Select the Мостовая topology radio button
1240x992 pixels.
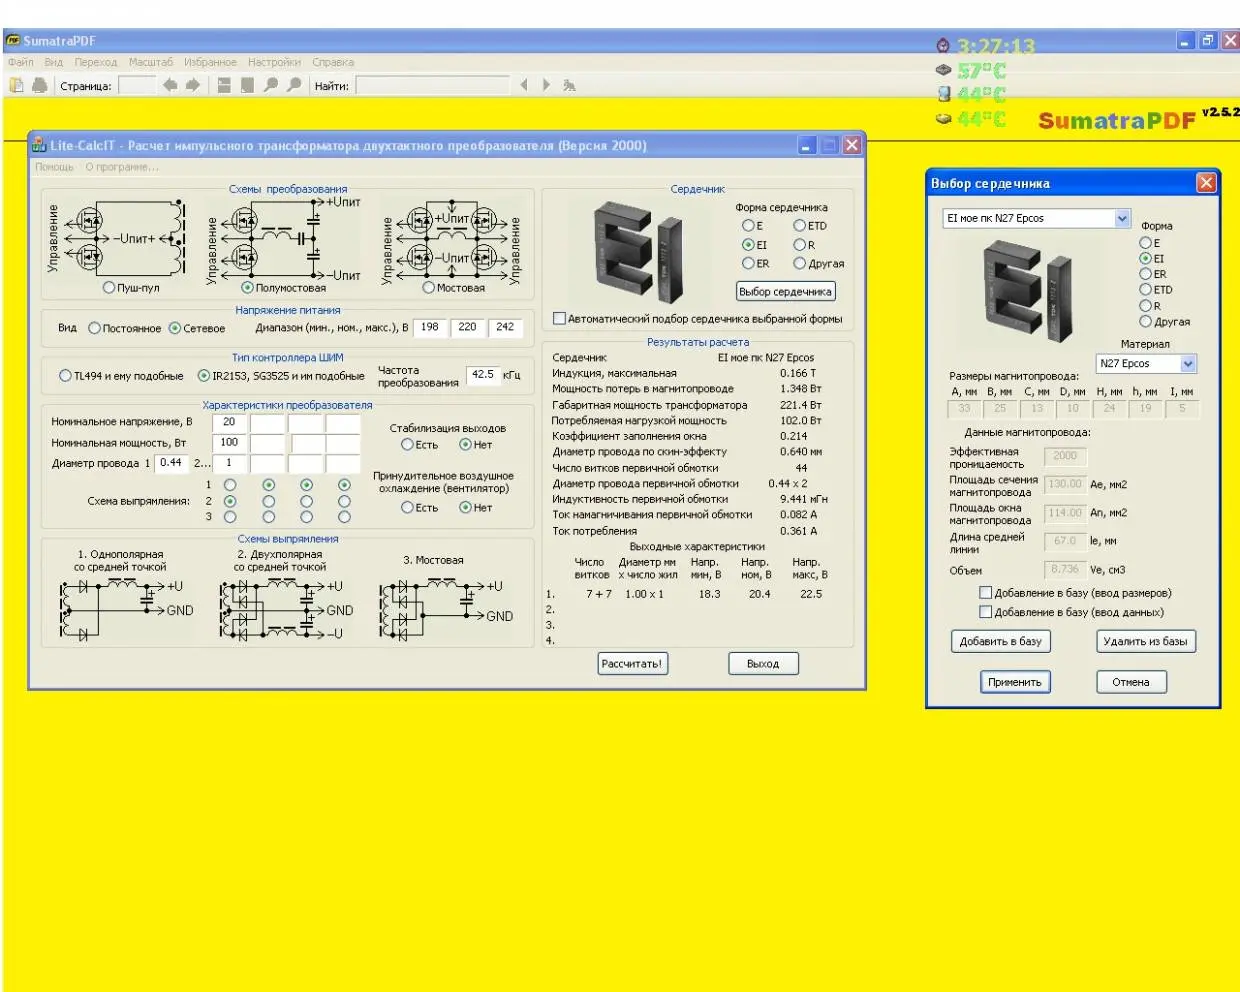pyautogui.click(x=428, y=288)
